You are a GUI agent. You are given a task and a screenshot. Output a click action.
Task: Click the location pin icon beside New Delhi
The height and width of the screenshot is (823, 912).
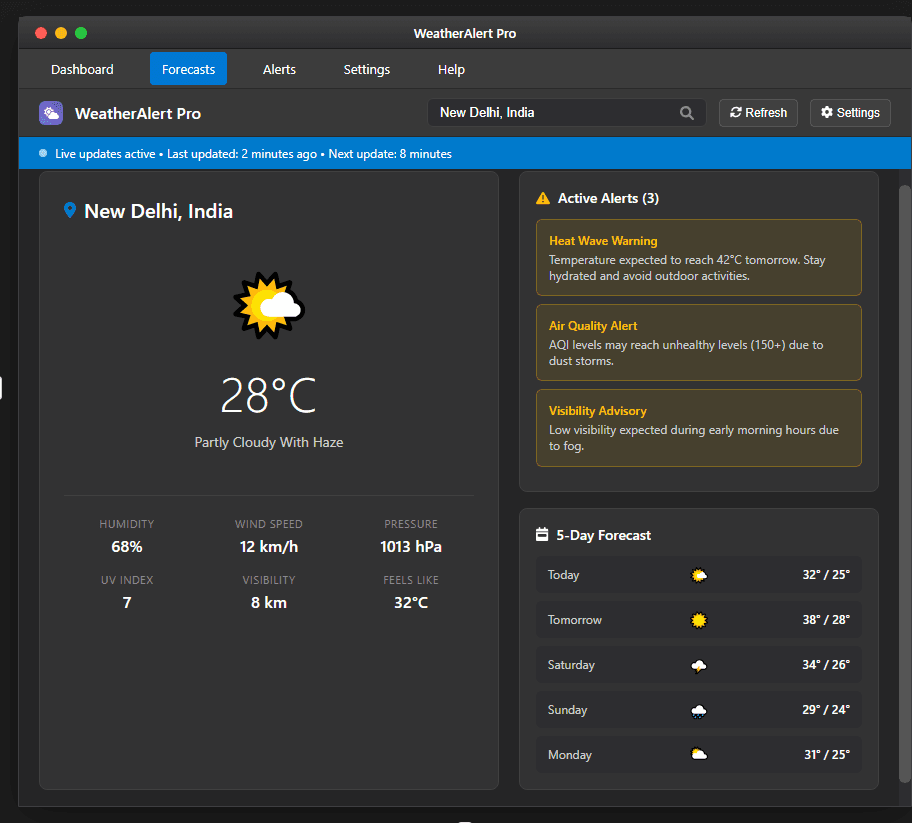click(69, 211)
